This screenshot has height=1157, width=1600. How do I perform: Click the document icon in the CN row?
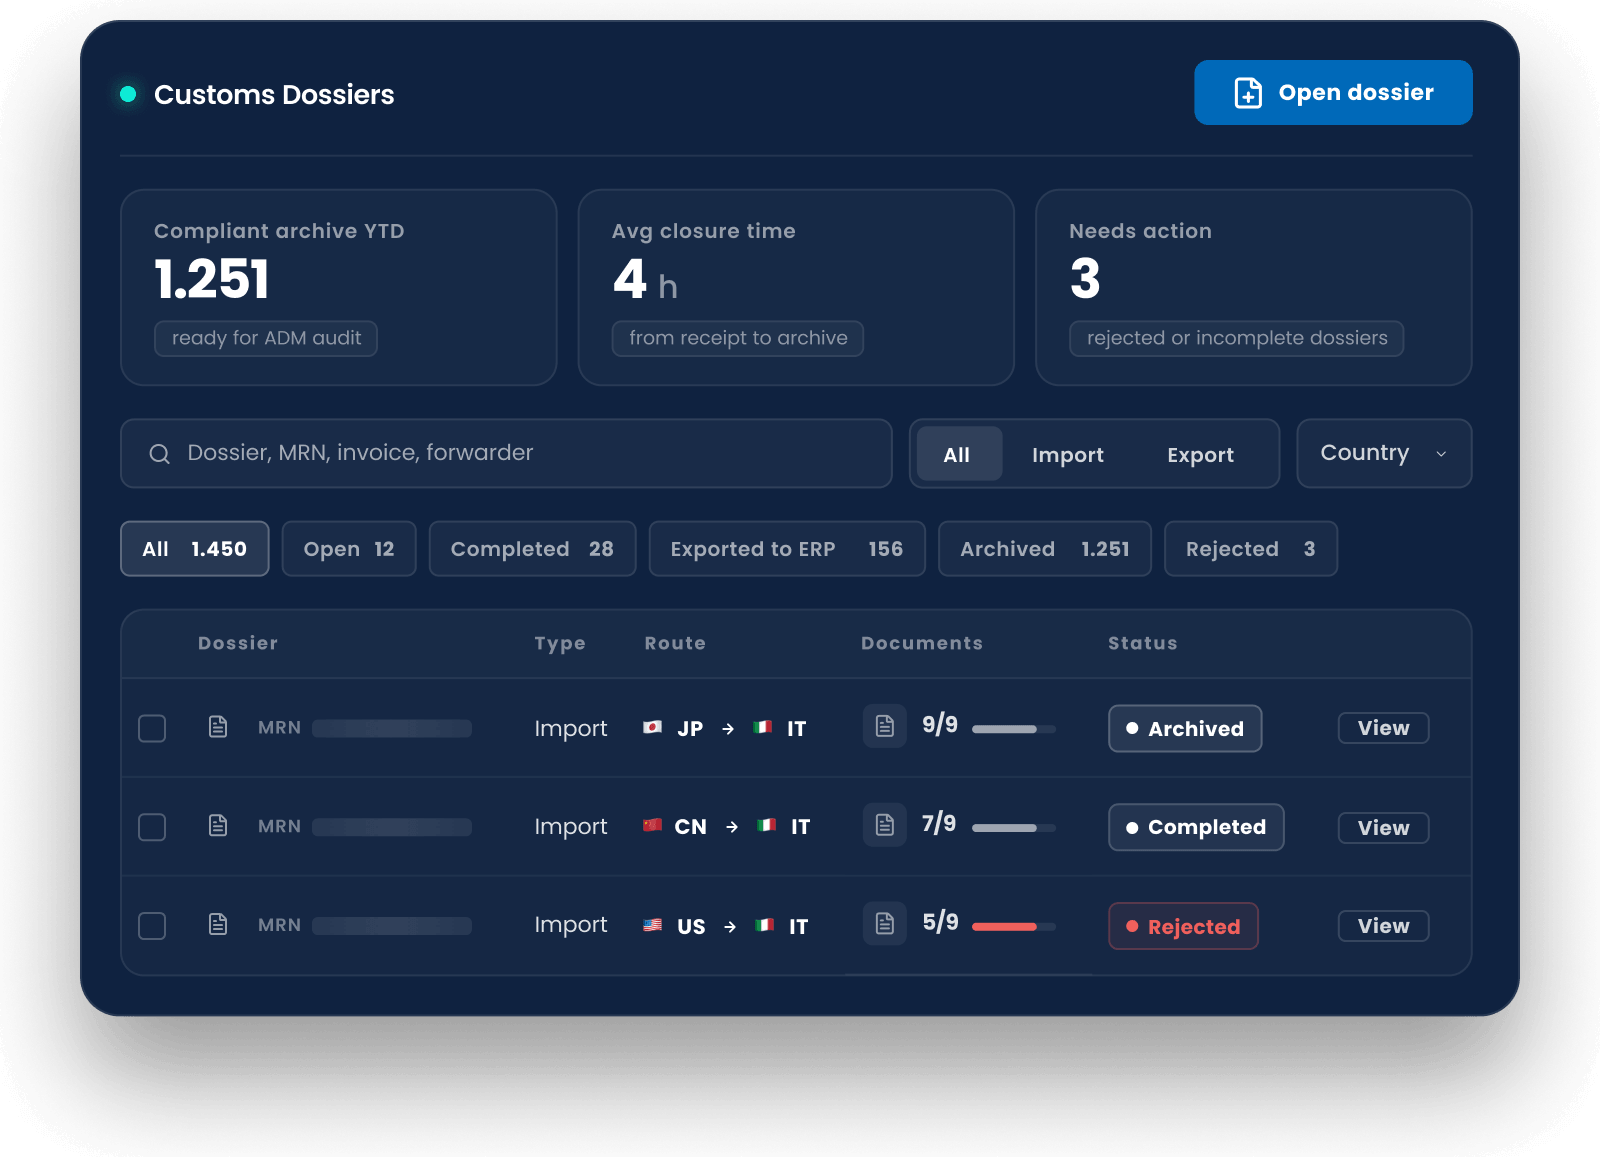[218, 826]
